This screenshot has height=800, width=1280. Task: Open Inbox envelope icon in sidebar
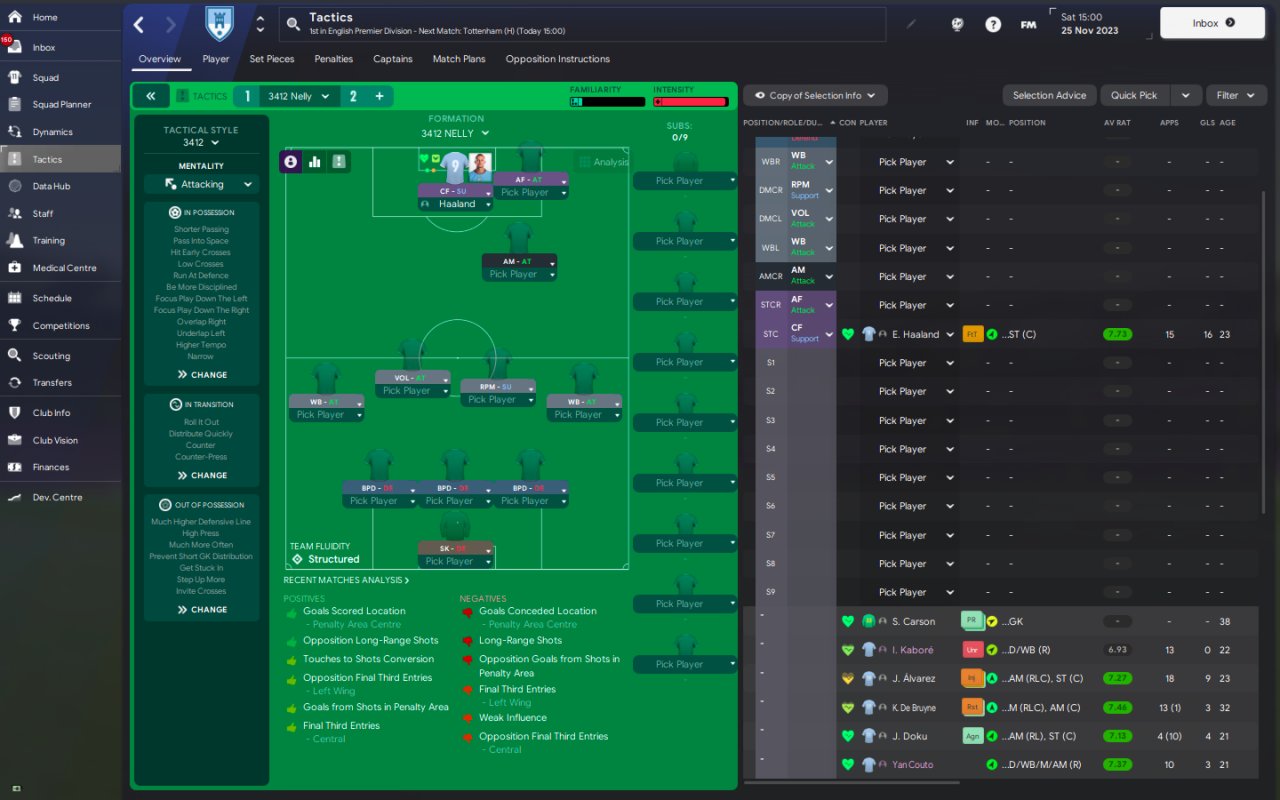tap(14, 47)
